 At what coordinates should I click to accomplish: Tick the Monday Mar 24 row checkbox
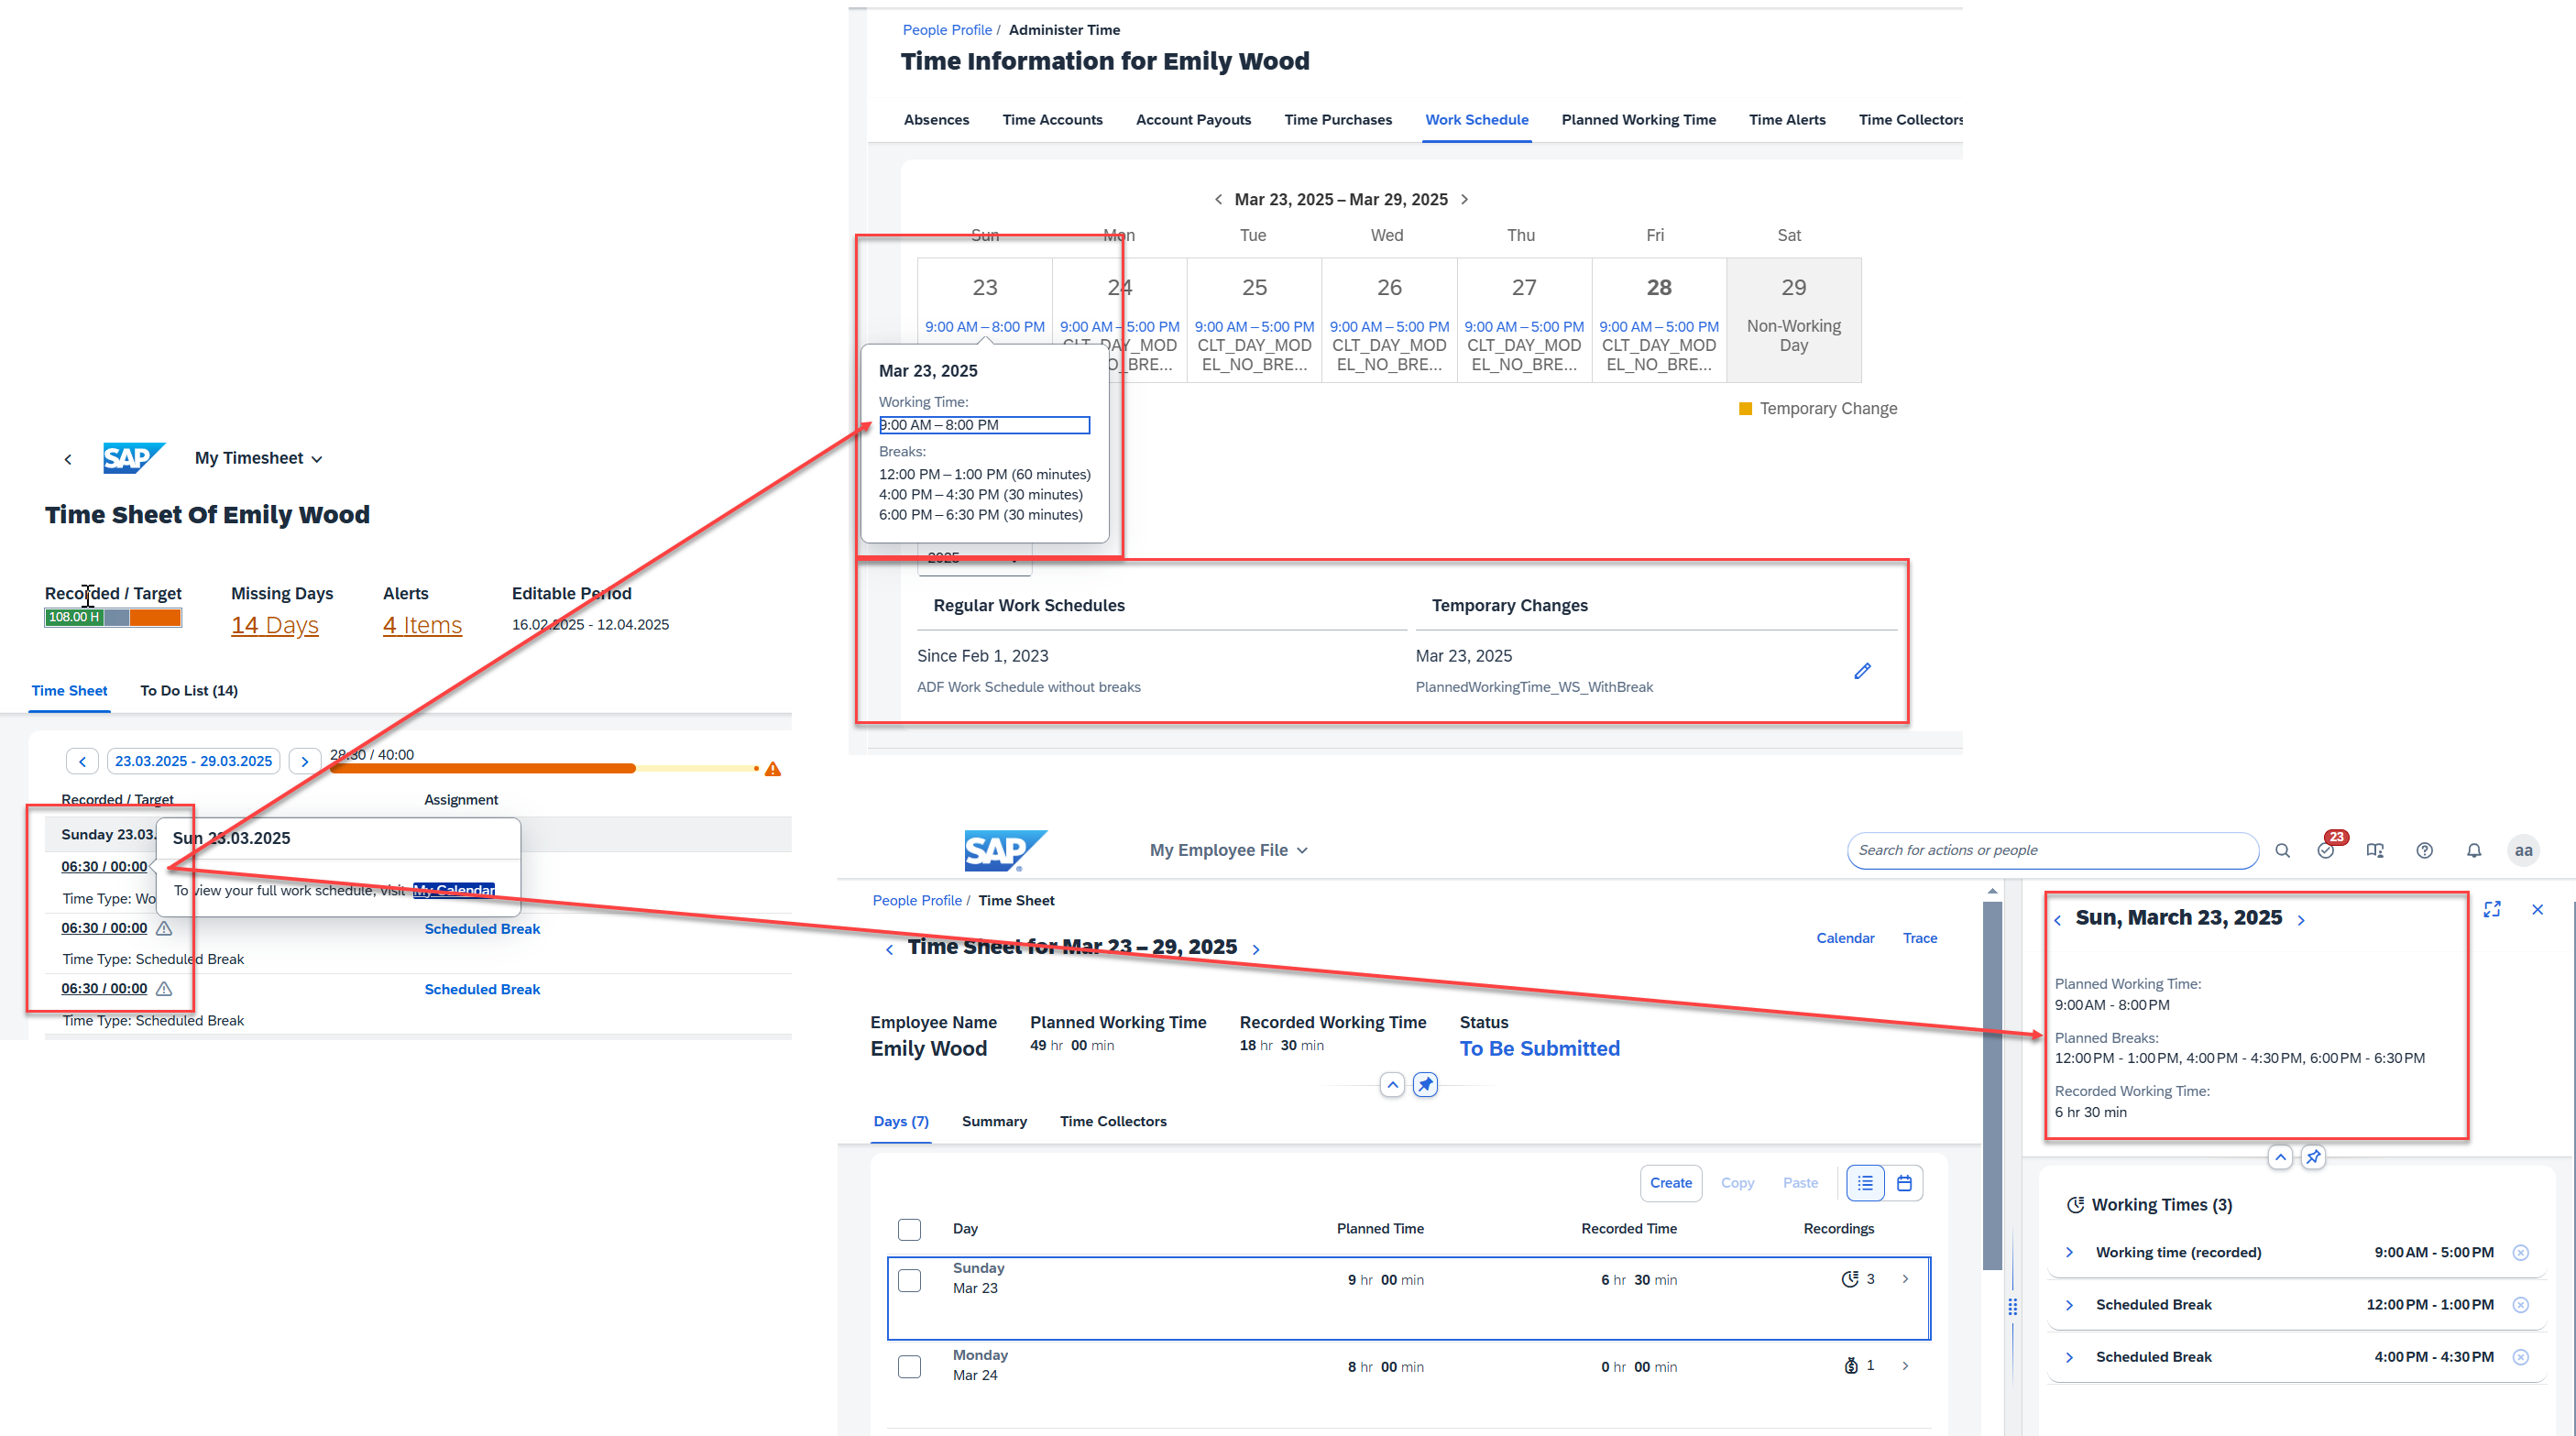point(909,1366)
